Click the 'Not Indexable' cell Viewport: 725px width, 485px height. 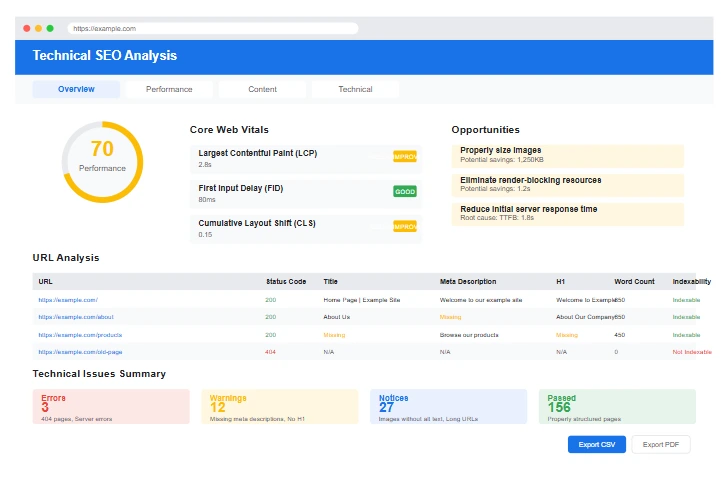[x=692, y=352]
